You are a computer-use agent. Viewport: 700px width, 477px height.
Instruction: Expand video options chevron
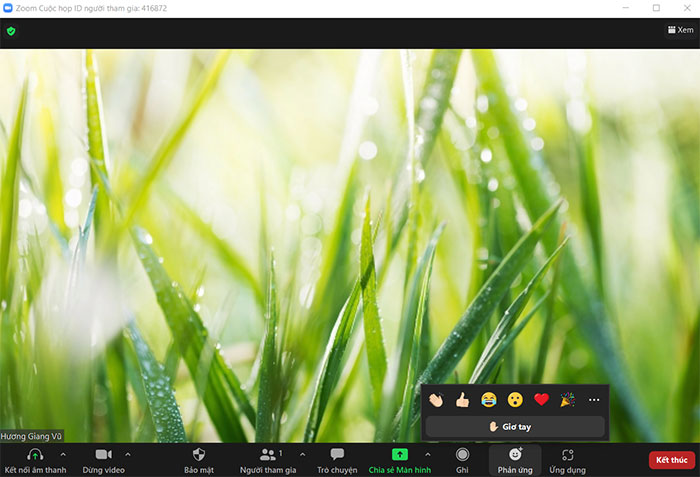[x=127, y=454]
